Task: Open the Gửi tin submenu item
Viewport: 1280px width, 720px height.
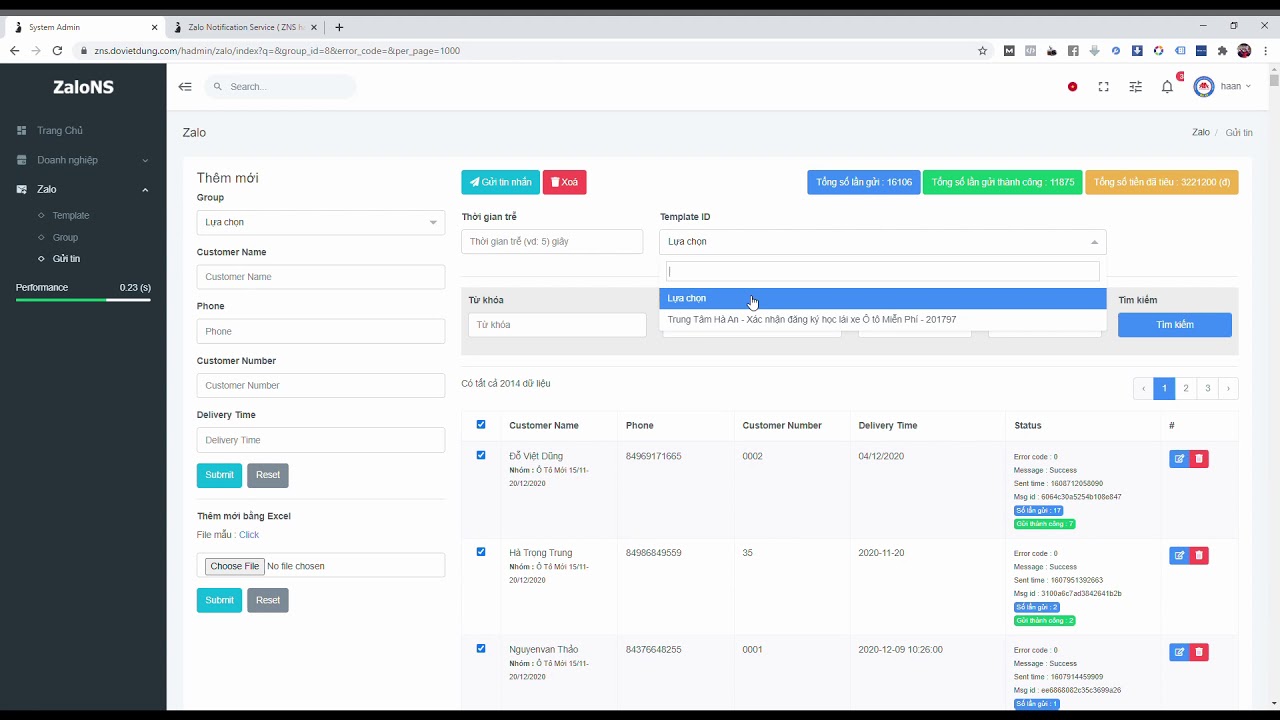Action: (66, 259)
